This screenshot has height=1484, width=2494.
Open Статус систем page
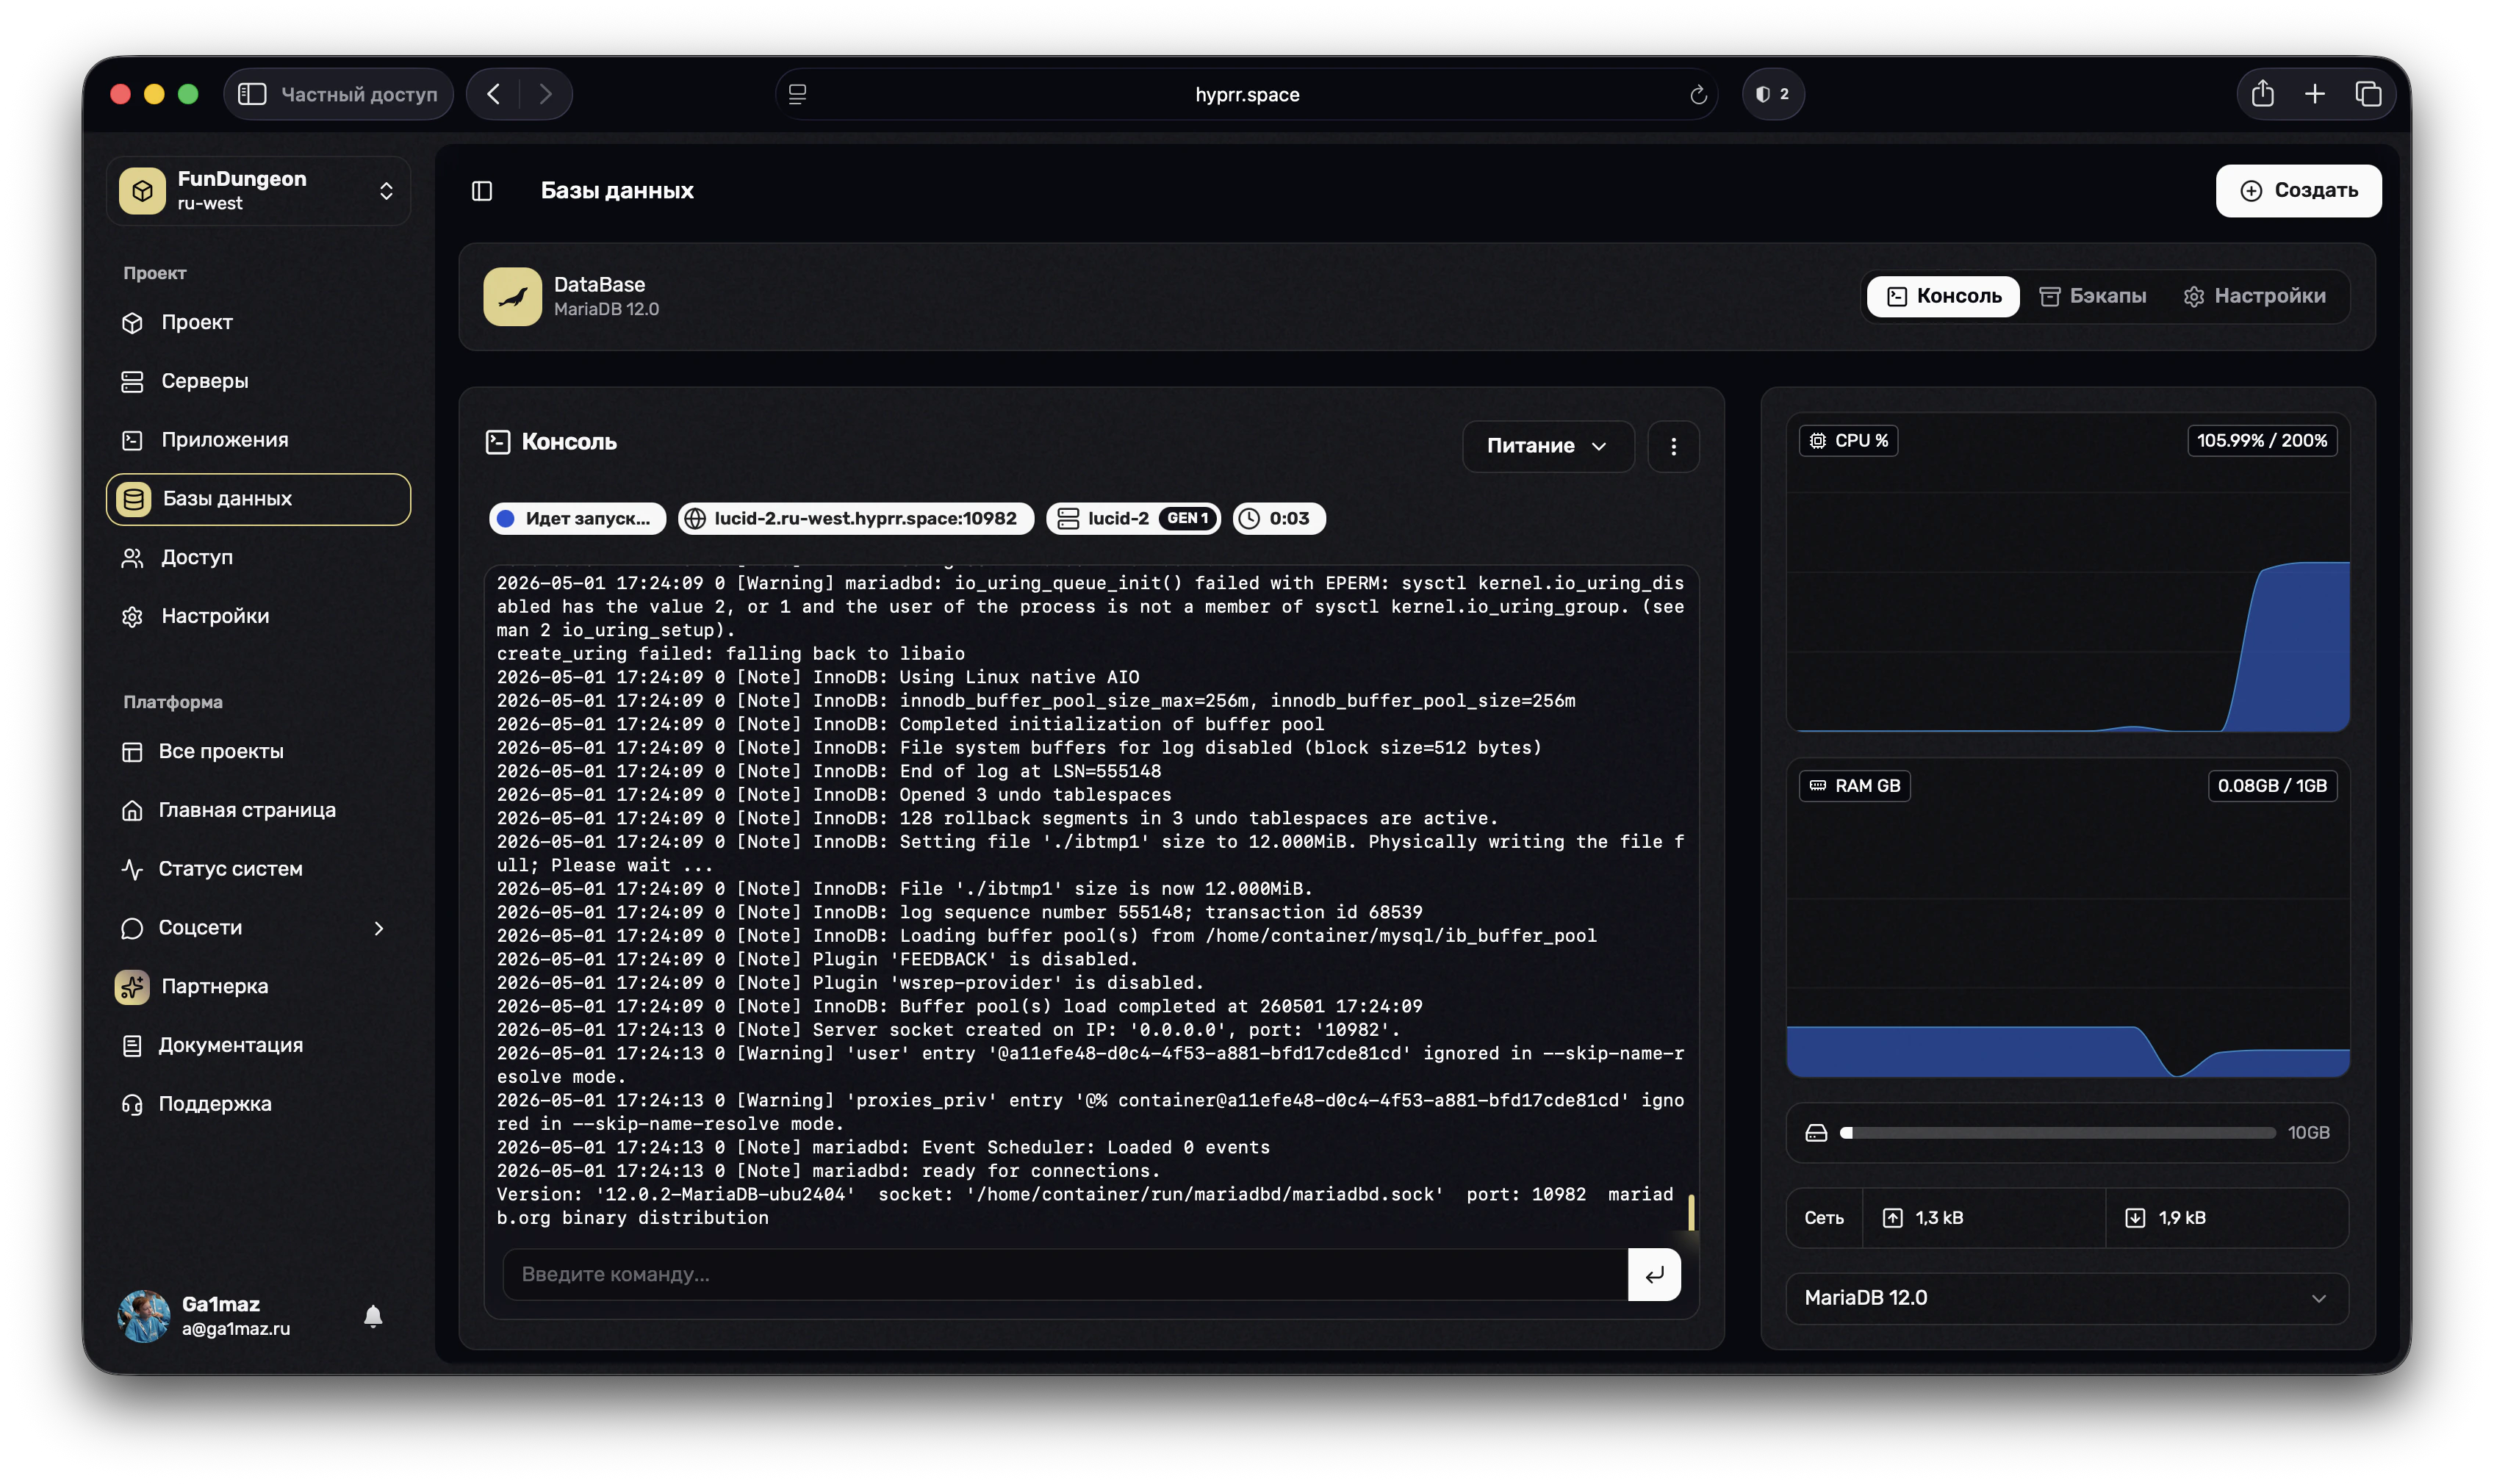pyautogui.click(x=258, y=868)
